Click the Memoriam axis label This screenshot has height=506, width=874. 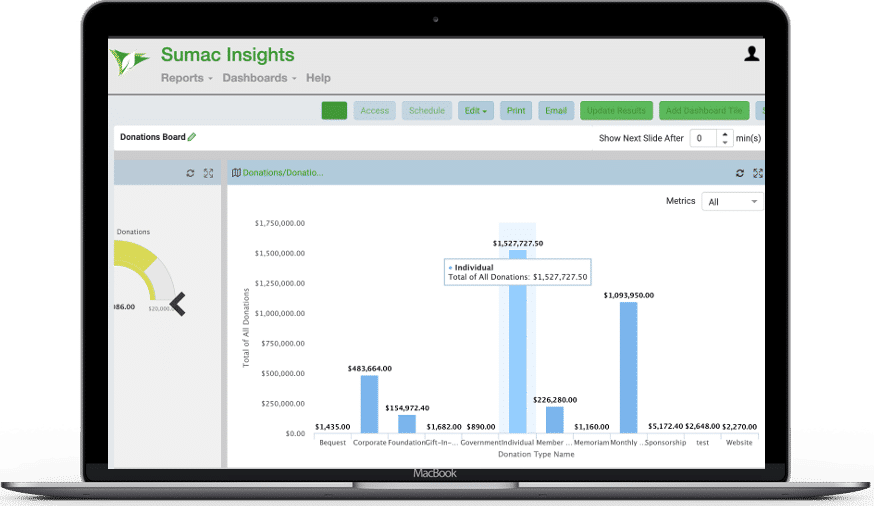pyautogui.click(x=591, y=442)
